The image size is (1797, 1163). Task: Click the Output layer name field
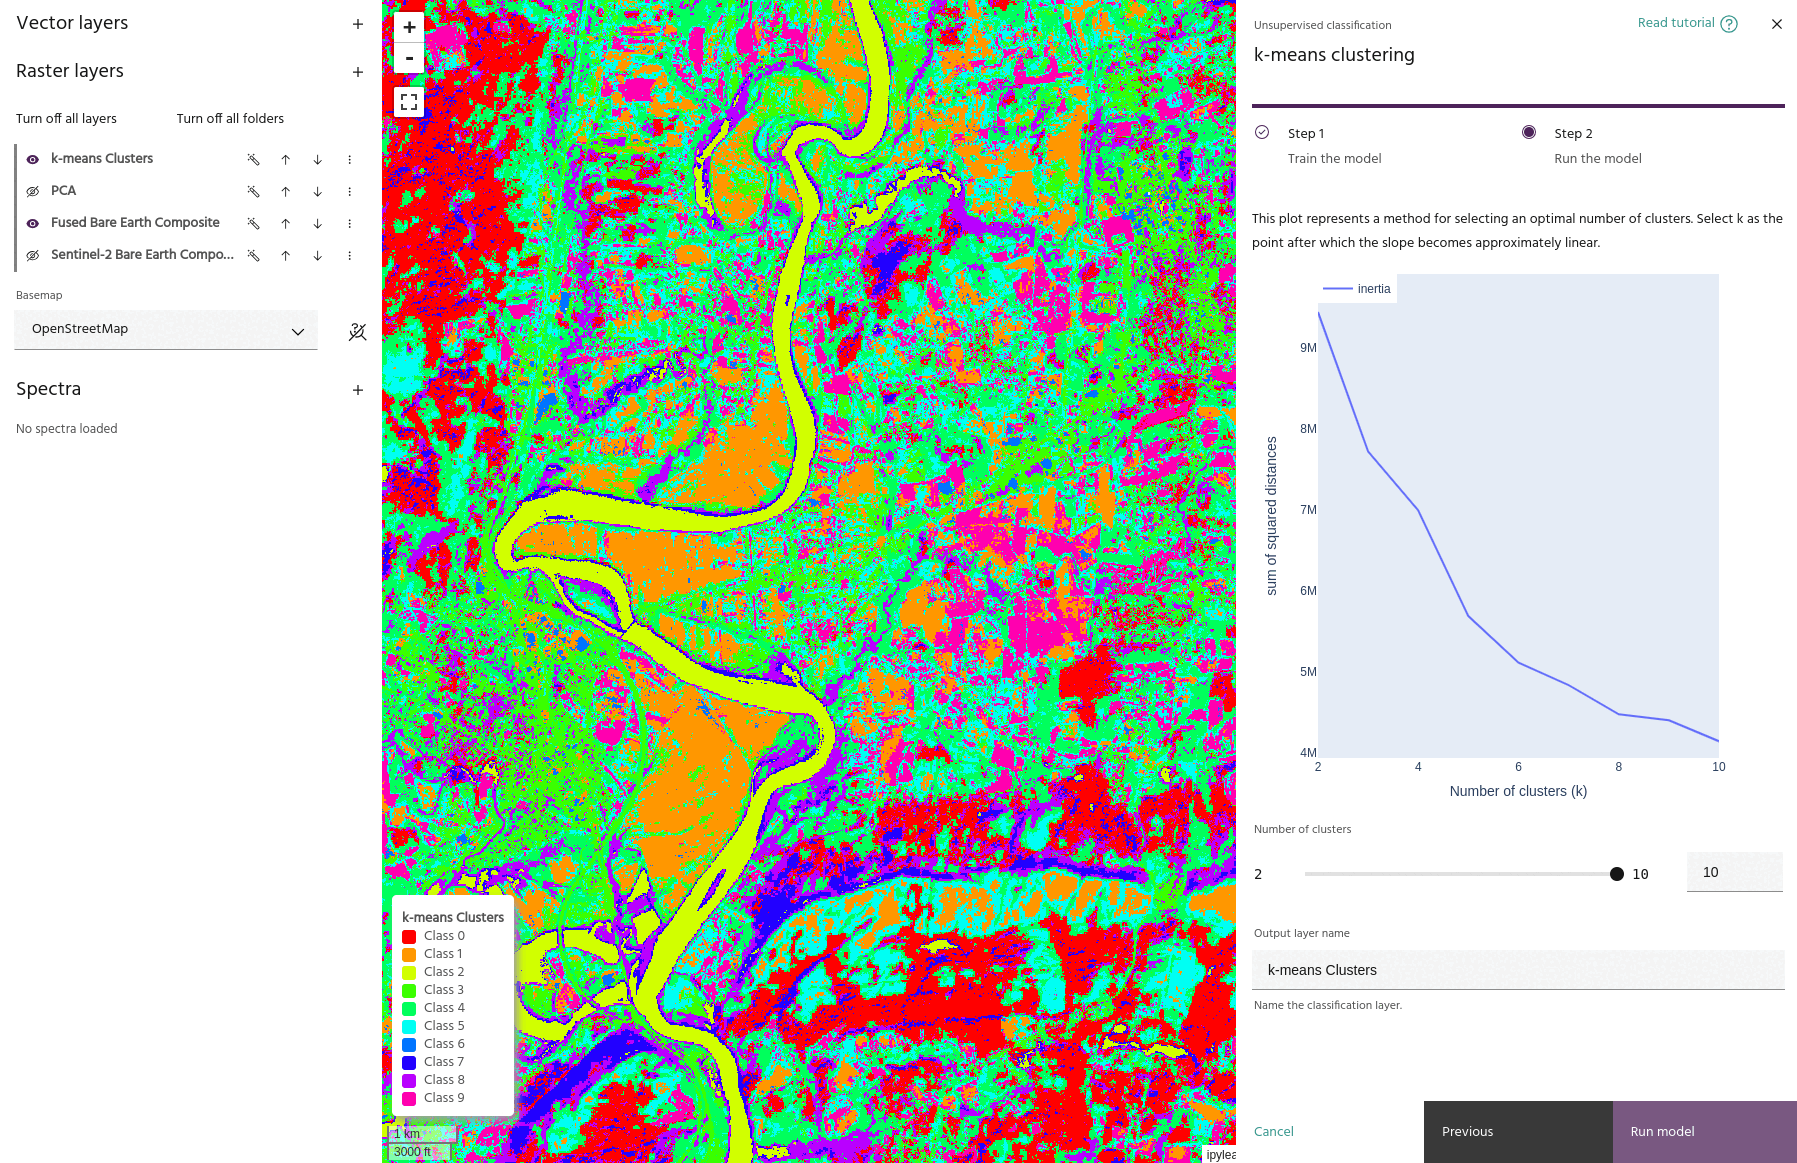pos(1517,970)
